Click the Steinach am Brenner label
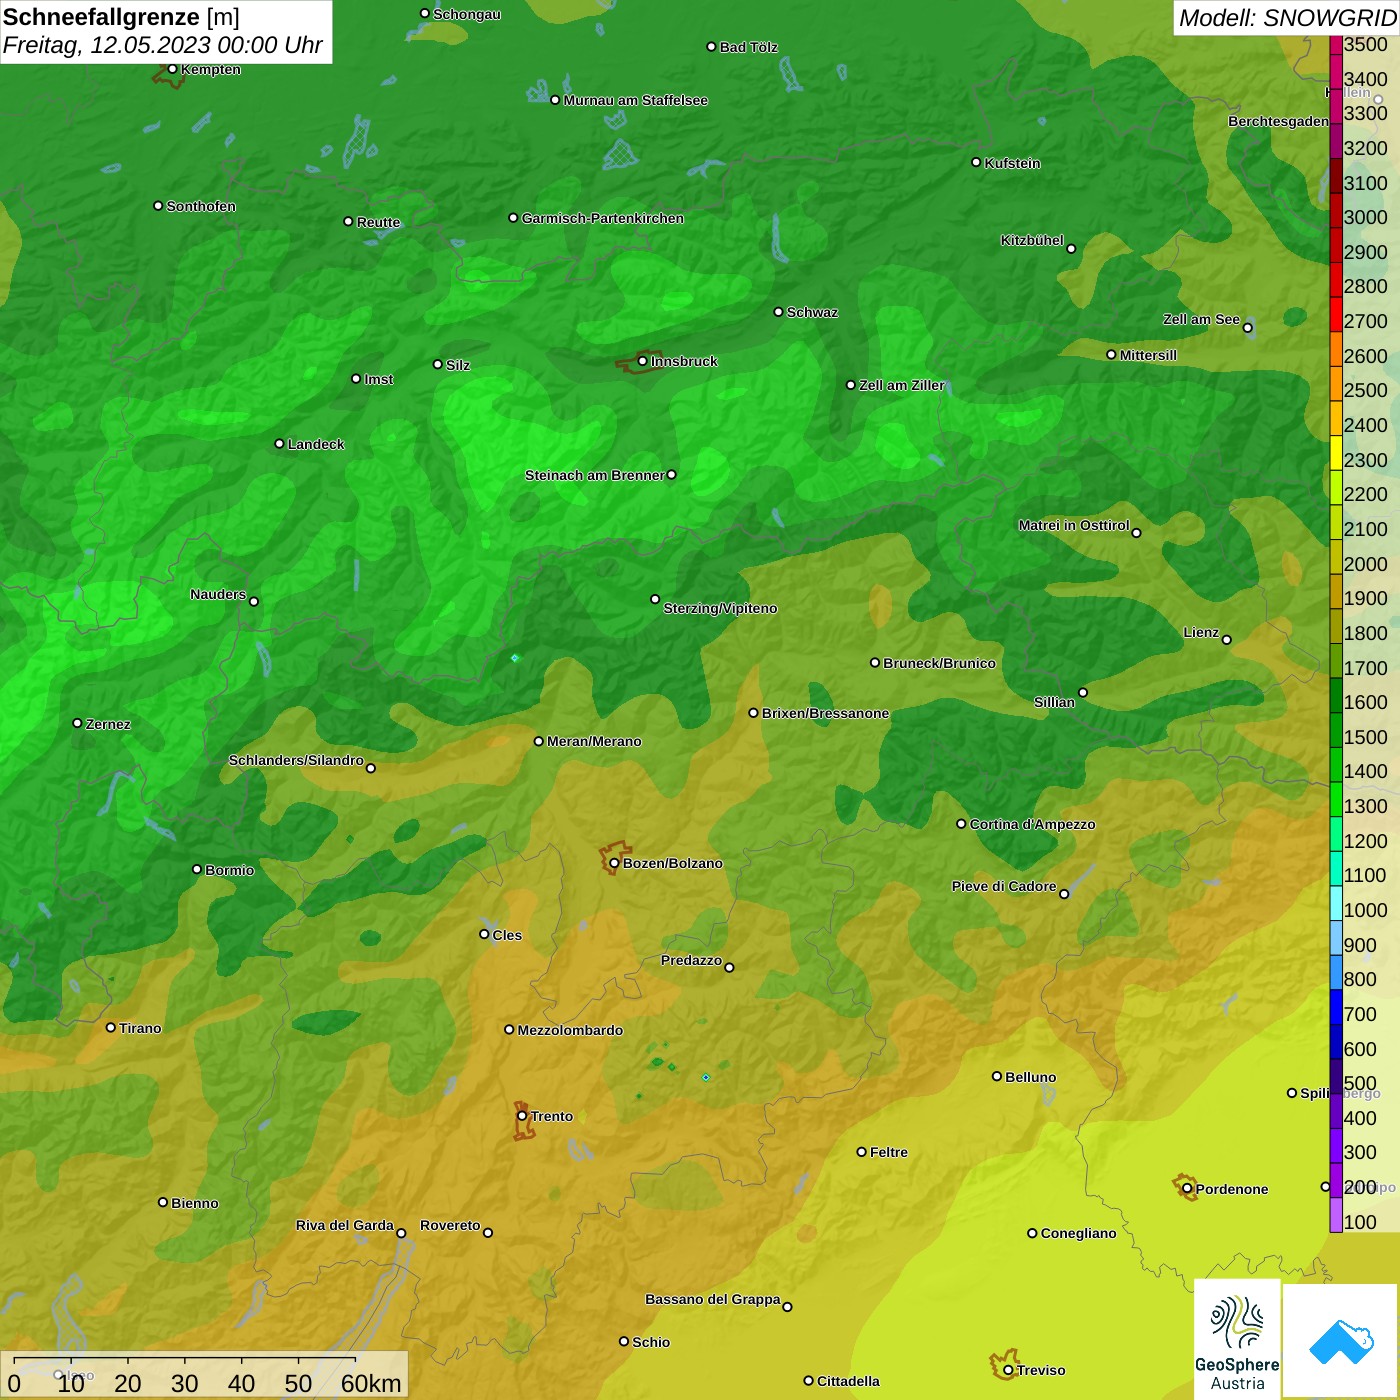This screenshot has height=1400, width=1400. pos(595,475)
